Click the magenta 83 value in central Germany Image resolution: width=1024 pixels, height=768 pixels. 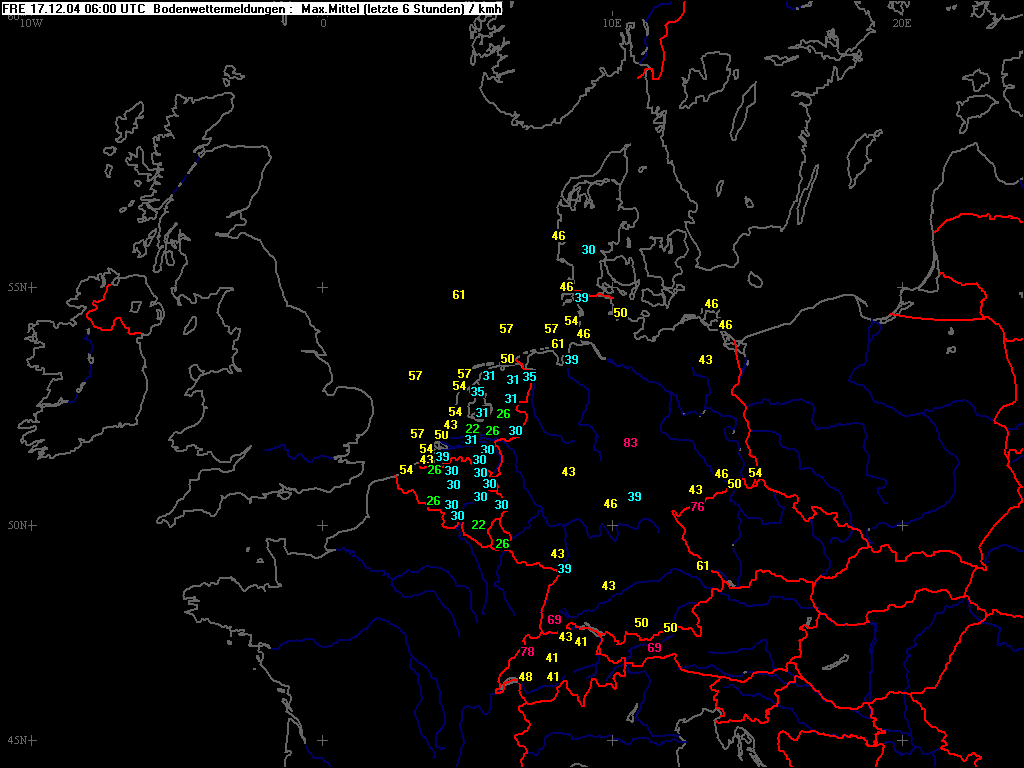coord(630,443)
